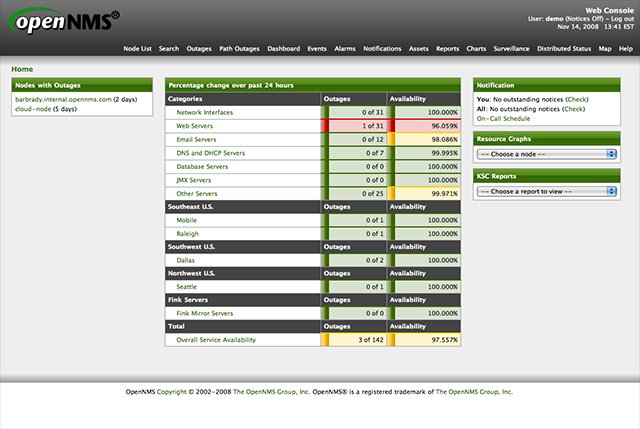The image size is (640, 429).
Task: Open the Assets page
Action: [x=418, y=49]
